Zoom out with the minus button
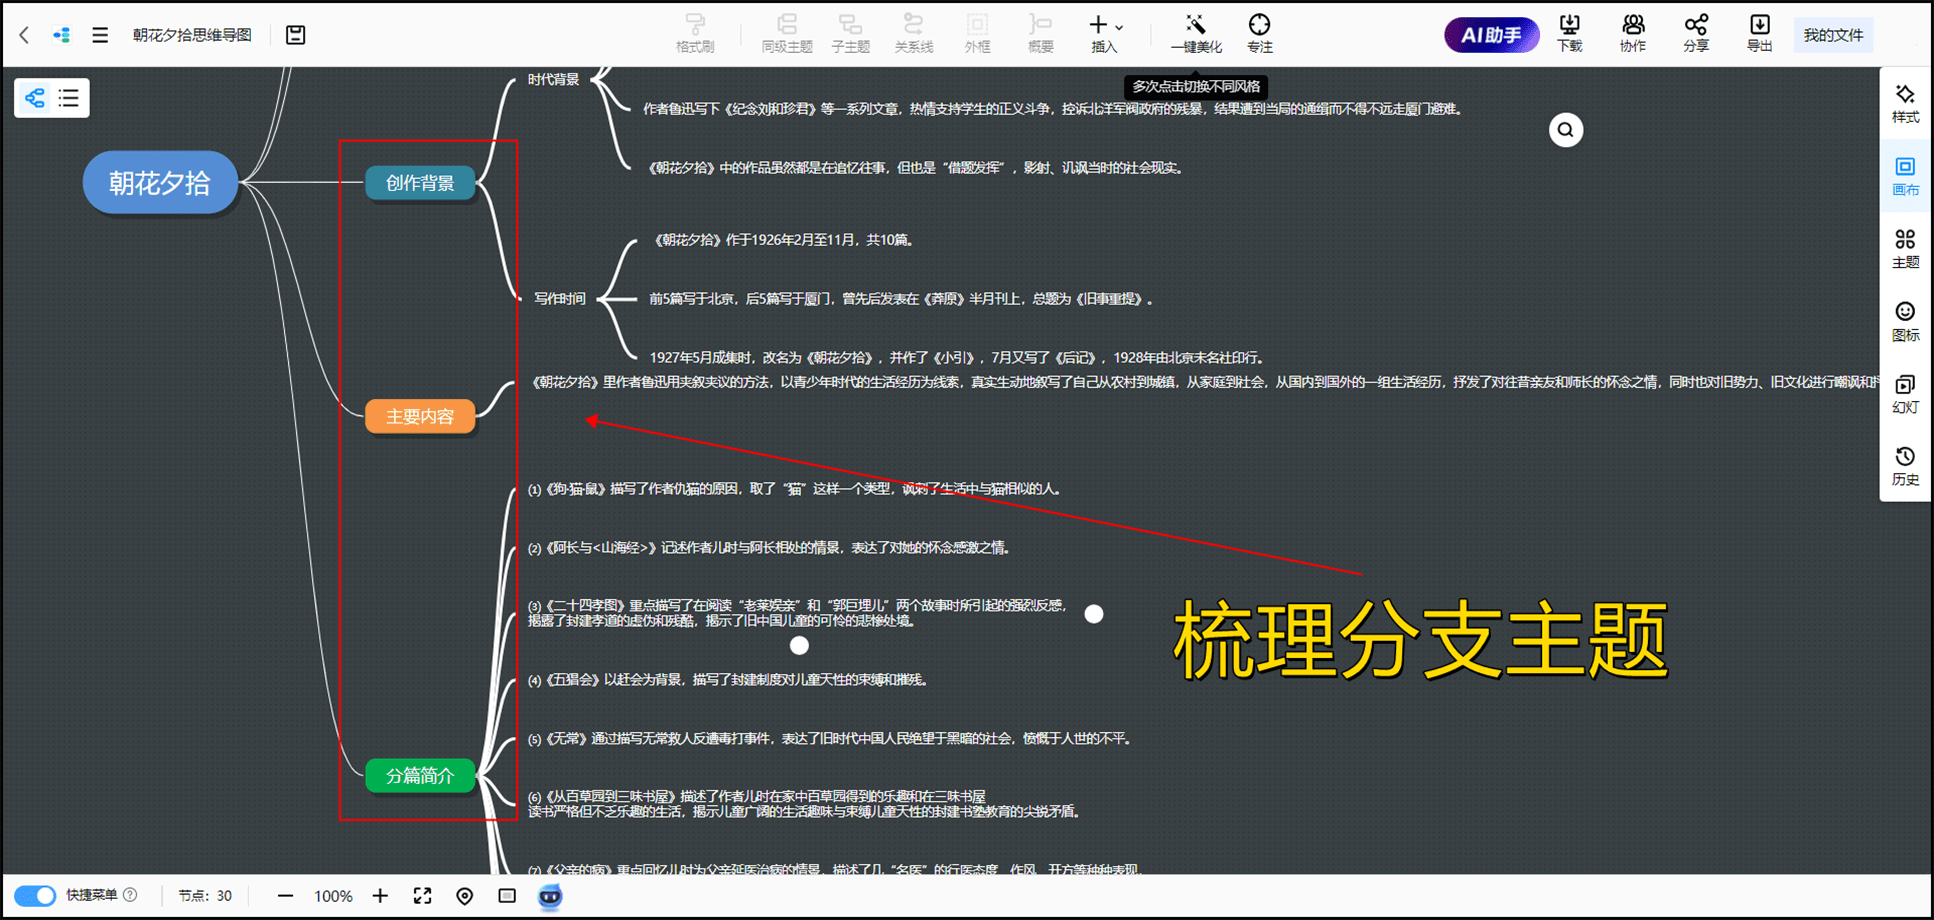The image size is (1934, 920). click(285, 896)
